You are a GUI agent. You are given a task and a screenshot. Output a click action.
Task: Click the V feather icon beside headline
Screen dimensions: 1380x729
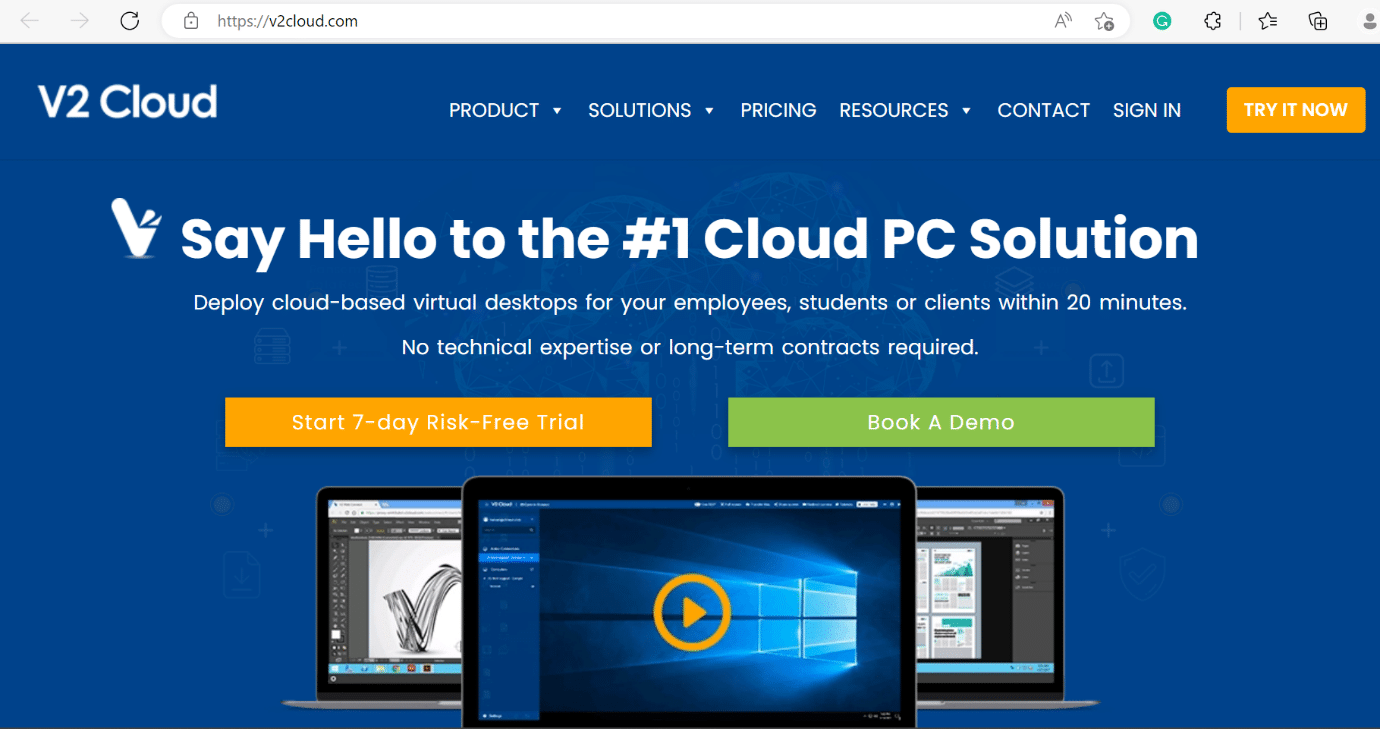tap(135, 228)
